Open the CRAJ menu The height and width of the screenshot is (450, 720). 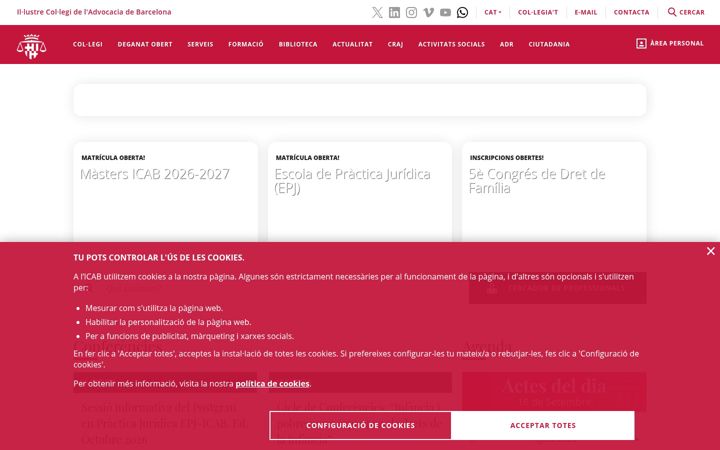[395, 44]
